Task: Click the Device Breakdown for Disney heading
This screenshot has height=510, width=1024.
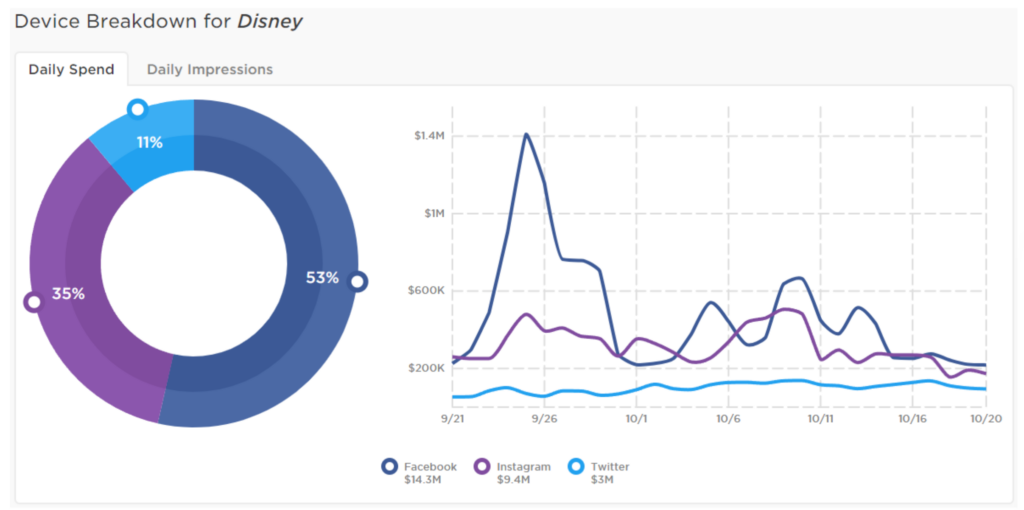Action: (x=159, y=22)
